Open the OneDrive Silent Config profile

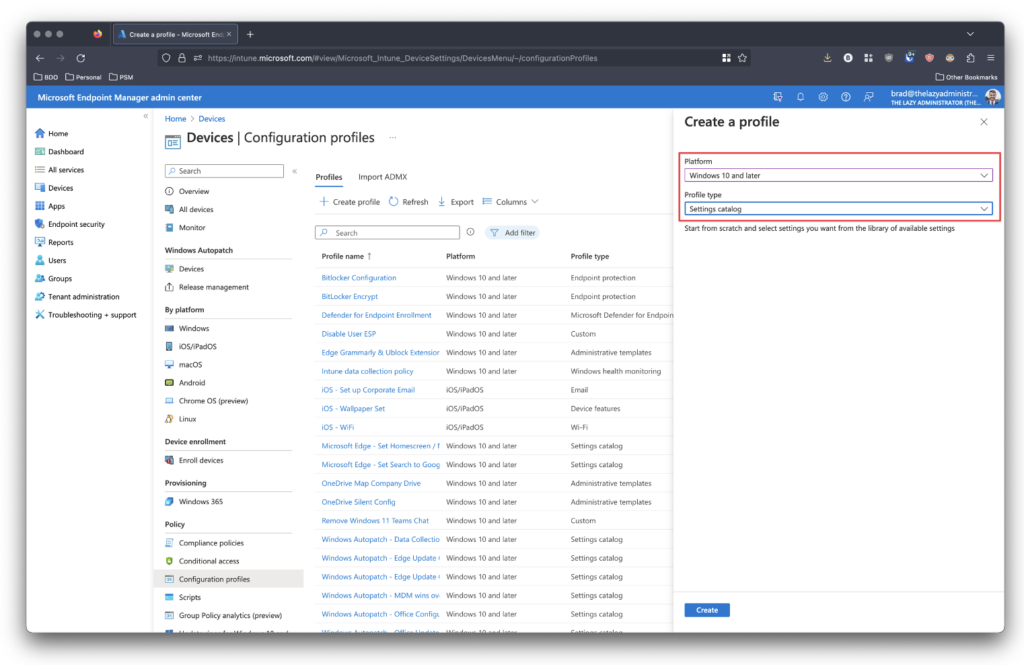[x=359, y=502]
